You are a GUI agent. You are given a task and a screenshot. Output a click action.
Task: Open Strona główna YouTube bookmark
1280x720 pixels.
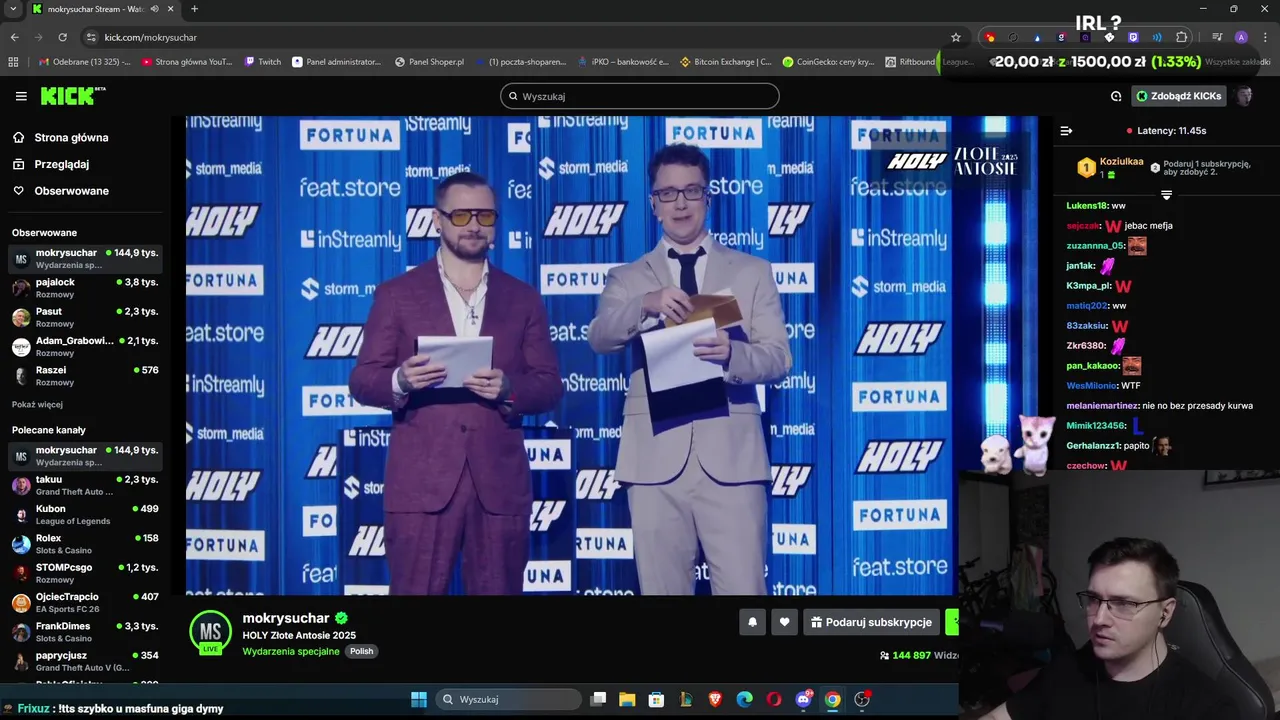click(x=187, y=62)
